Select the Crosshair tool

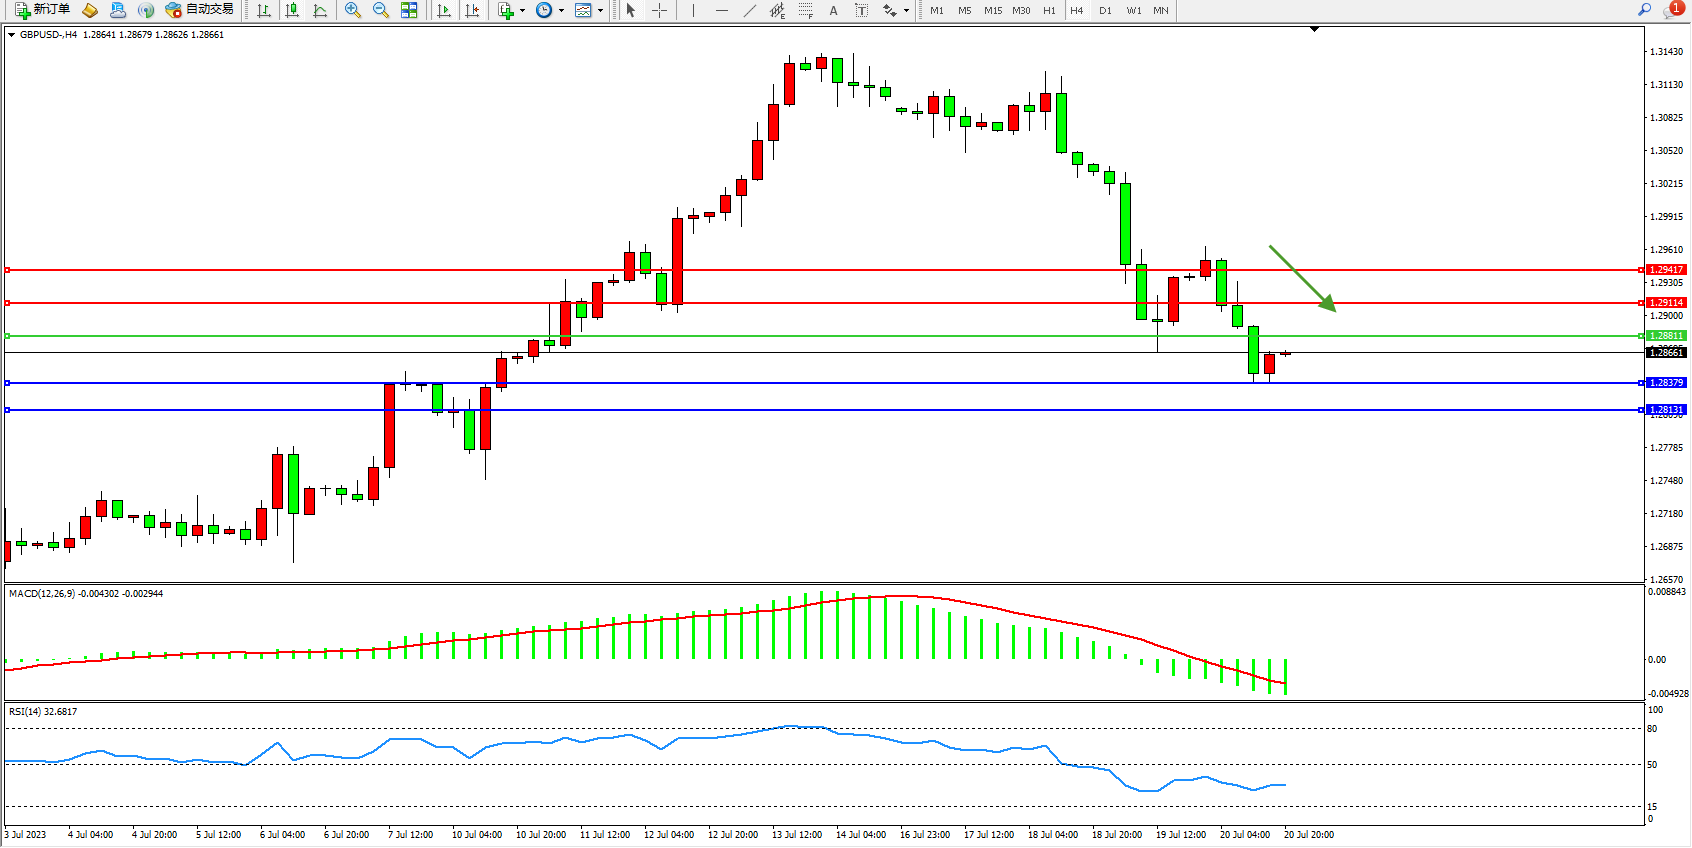(660, 10)
